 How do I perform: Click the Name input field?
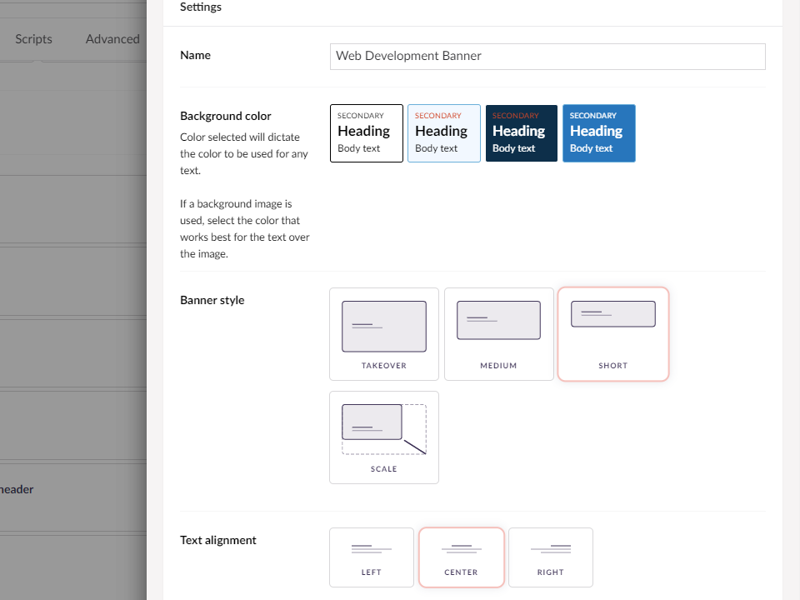(x=547, y=57)
